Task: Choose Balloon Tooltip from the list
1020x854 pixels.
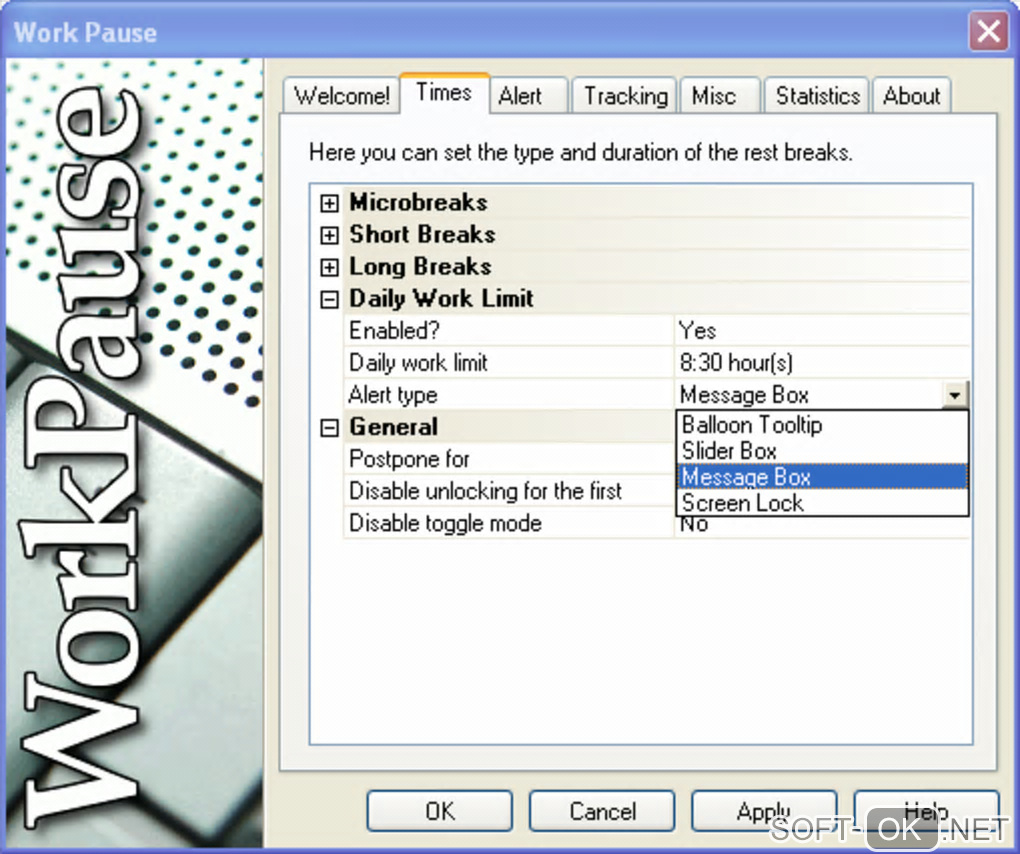Action: point(822,425)
